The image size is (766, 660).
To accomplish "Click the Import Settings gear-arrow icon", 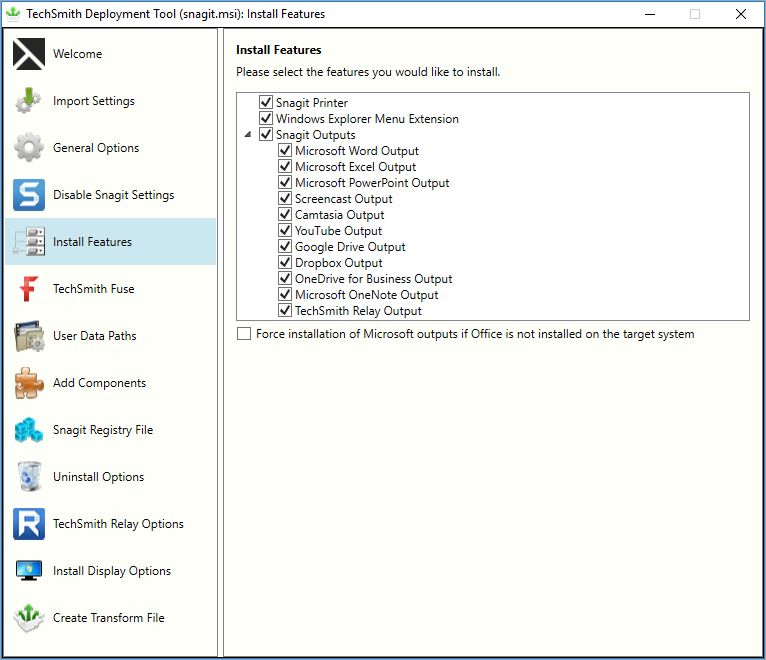I will 29,101.
